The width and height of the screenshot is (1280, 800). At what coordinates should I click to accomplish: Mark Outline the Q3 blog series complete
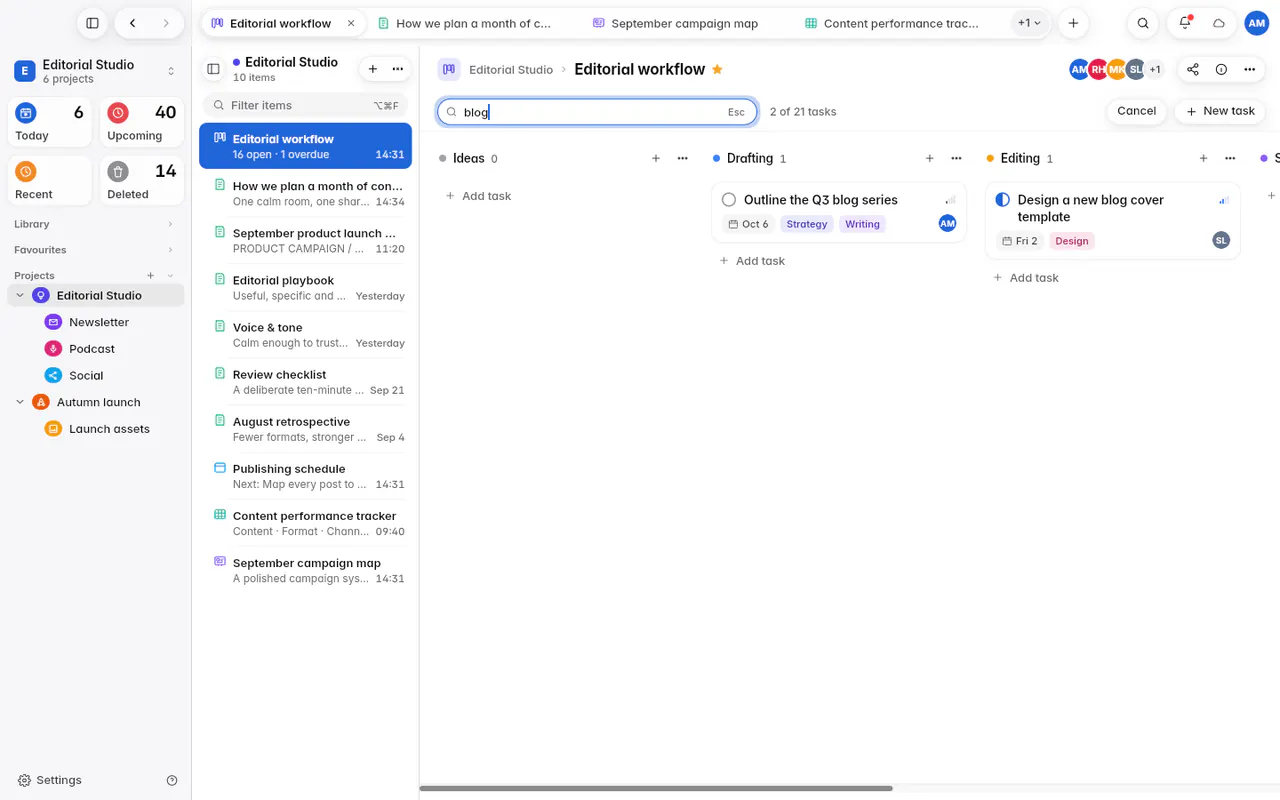tap(729, 200)
